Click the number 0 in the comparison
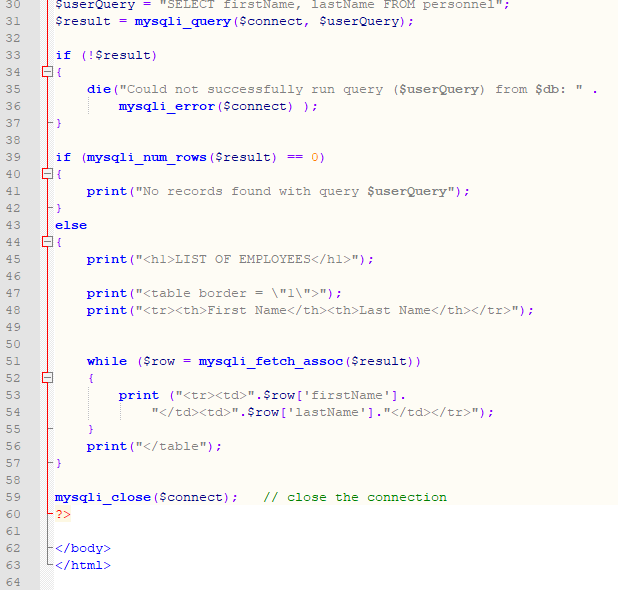618x590 pixels. tap(315, 157)
